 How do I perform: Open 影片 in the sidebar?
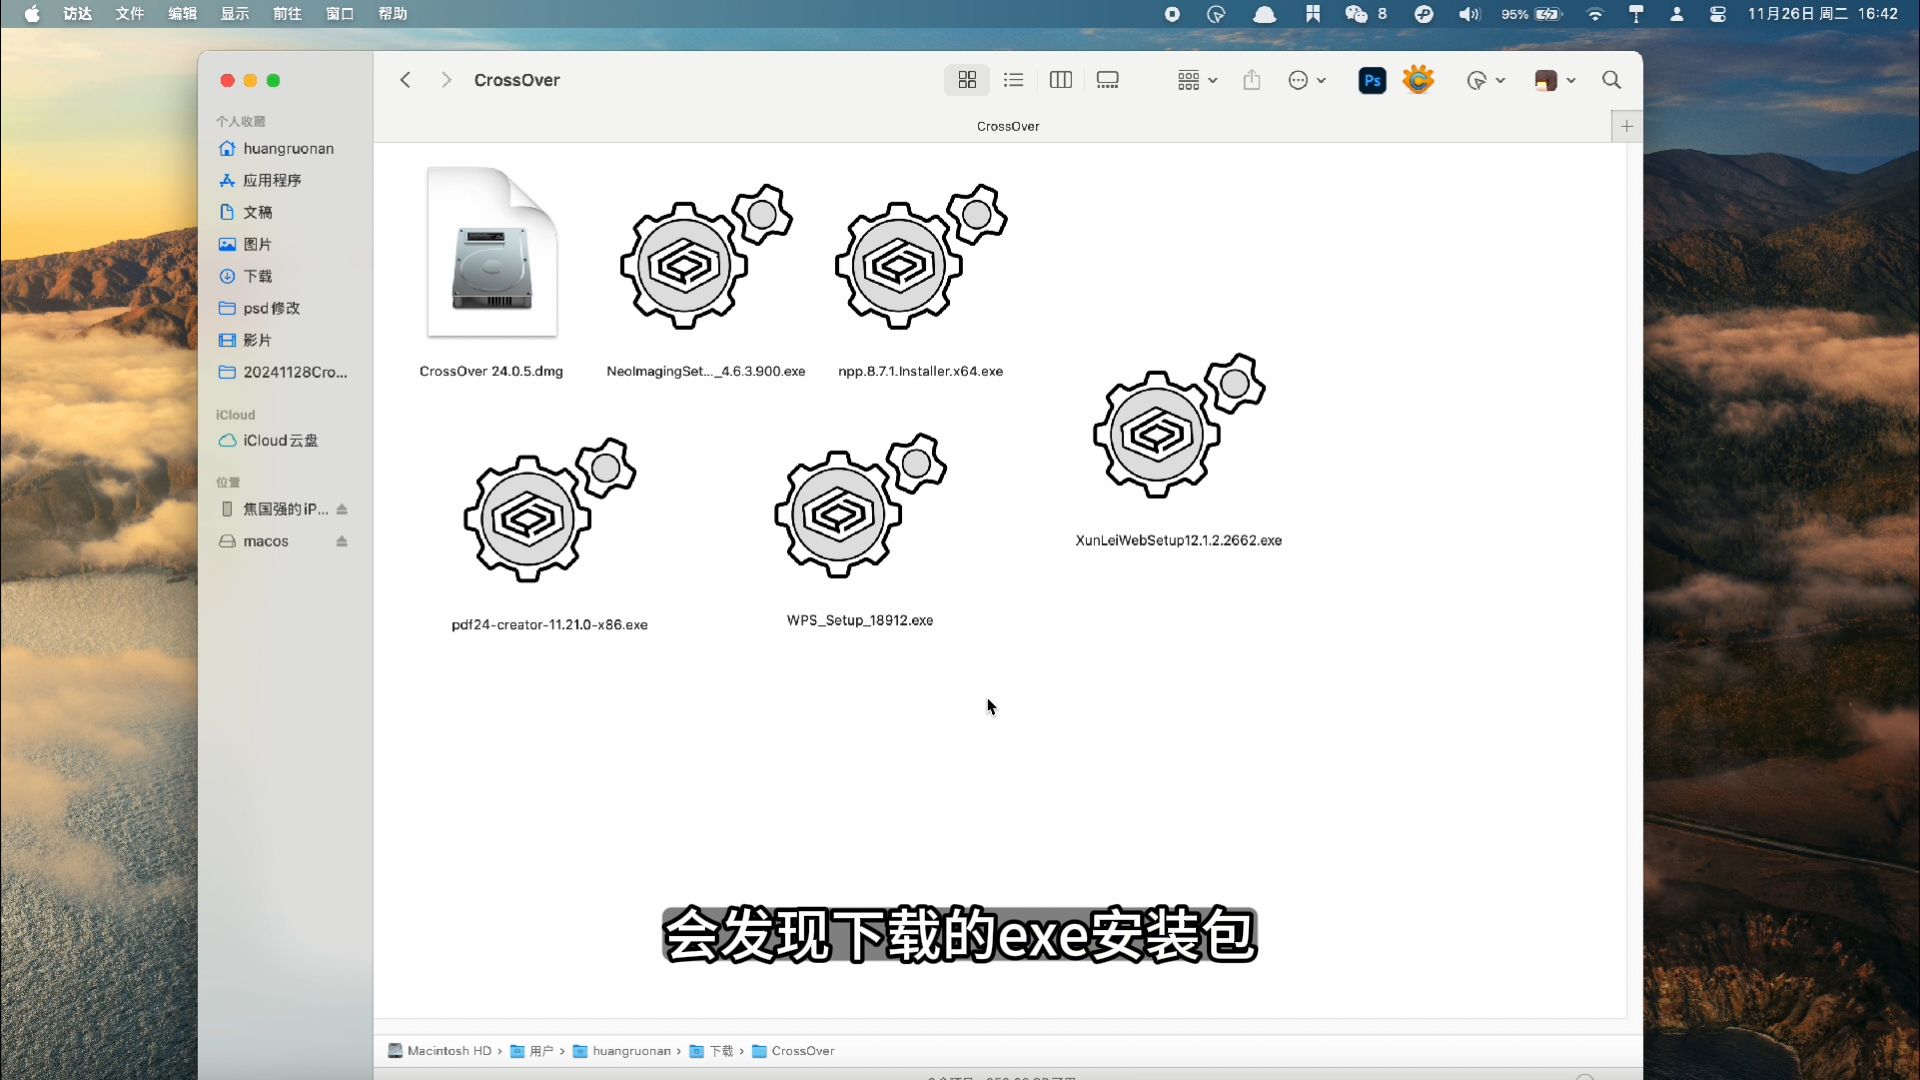point(246,340)
